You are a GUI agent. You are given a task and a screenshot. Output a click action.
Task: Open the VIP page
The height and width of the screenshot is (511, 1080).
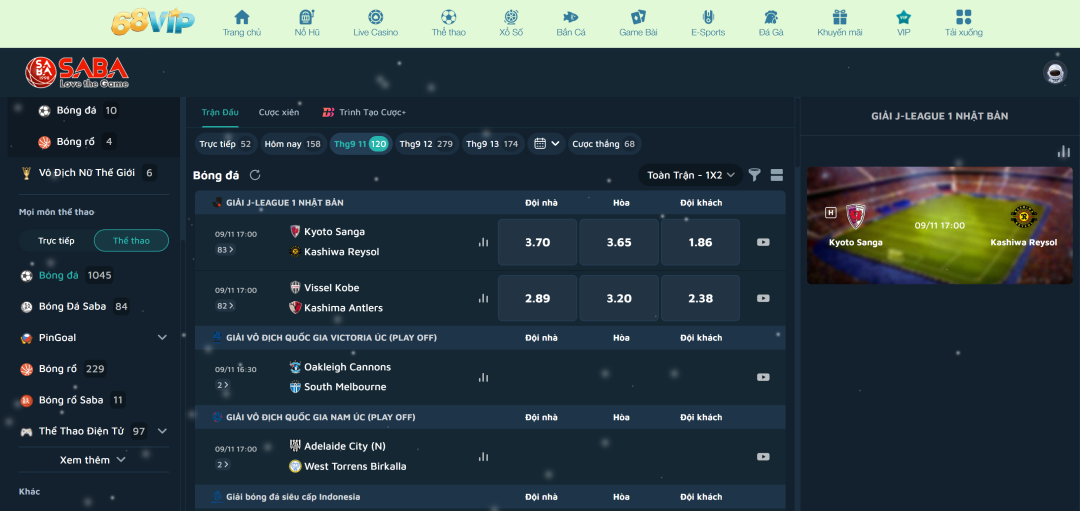[x=904, y=23]
